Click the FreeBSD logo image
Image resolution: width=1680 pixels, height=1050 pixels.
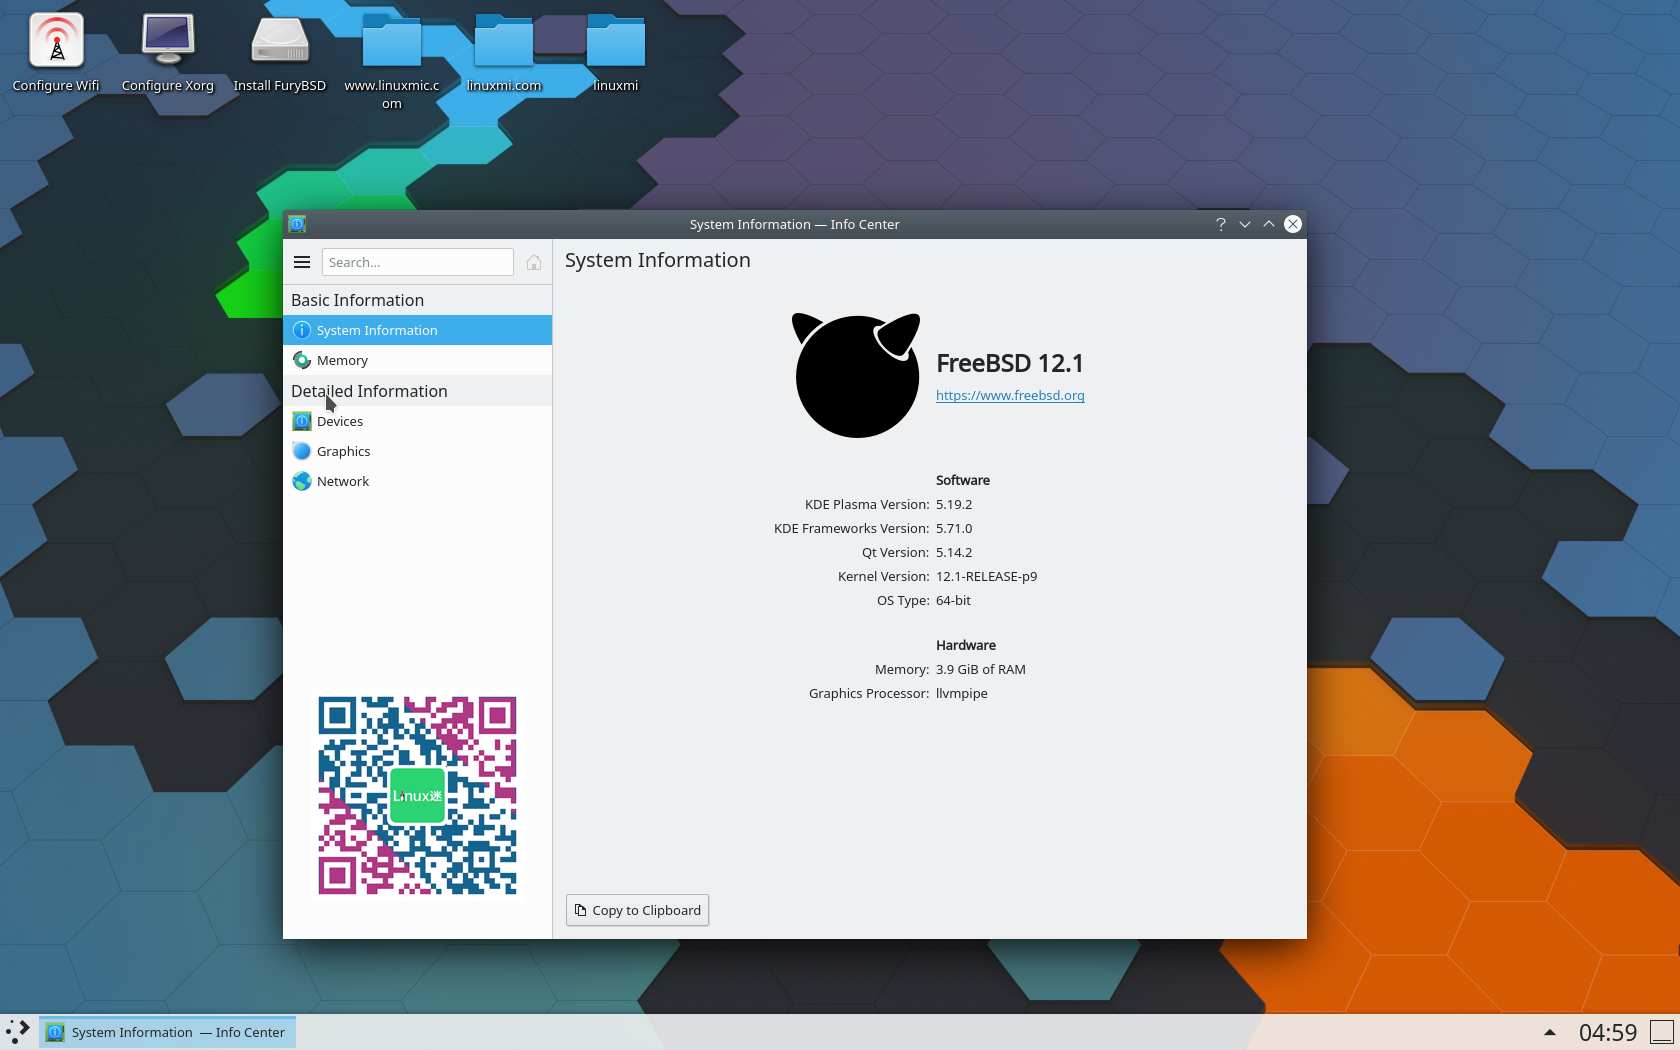coord(856,375)
